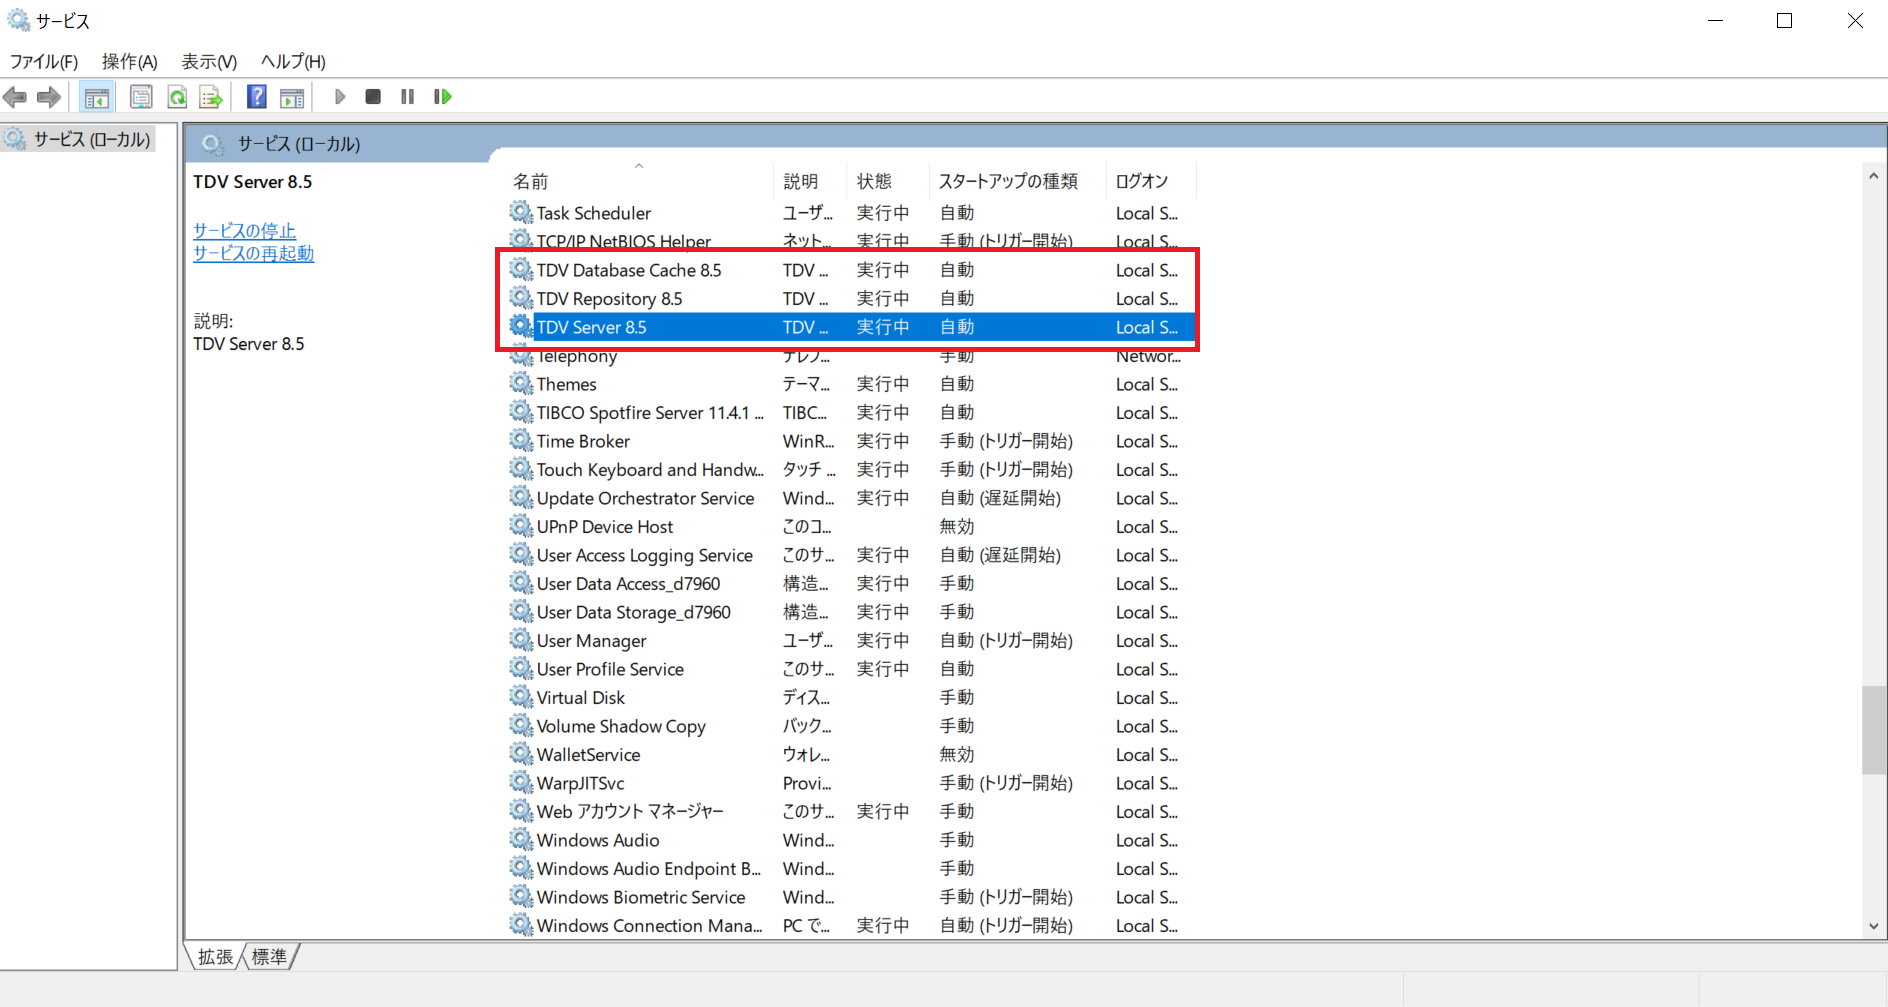Click the Pause Service icon
Screen dimensions: 1888x1007
click(x=407, y=97)
